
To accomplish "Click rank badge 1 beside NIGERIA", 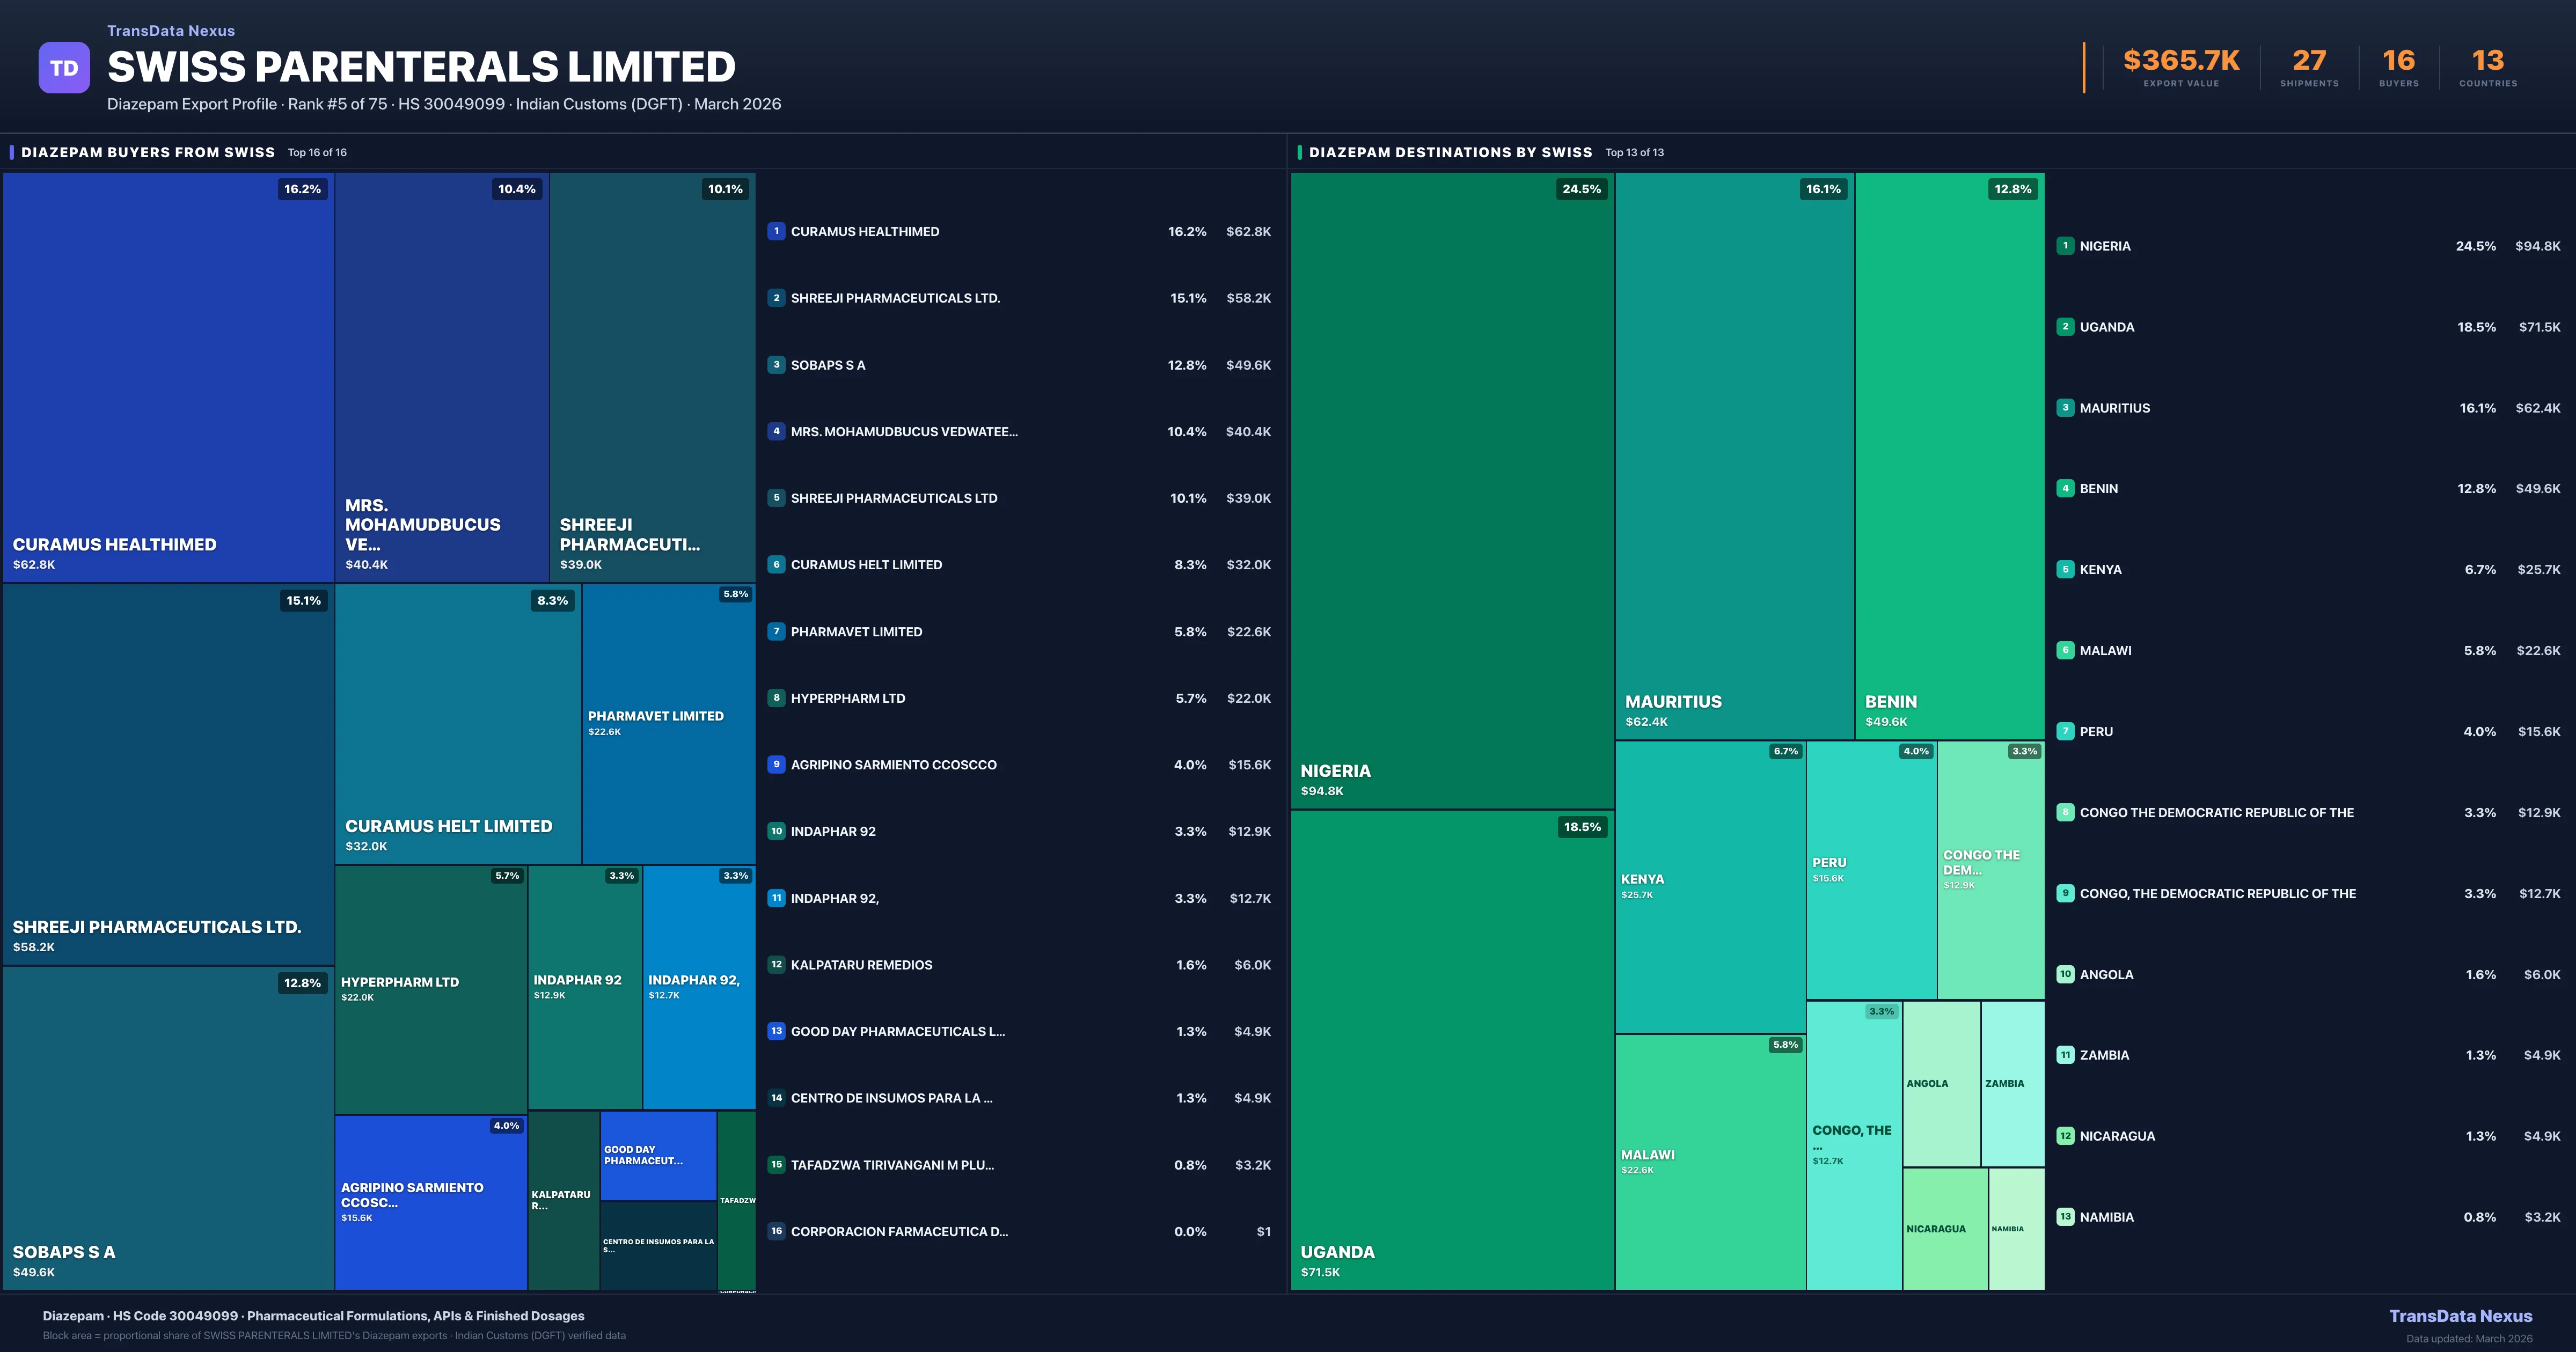I will [x=2065, y=246].
